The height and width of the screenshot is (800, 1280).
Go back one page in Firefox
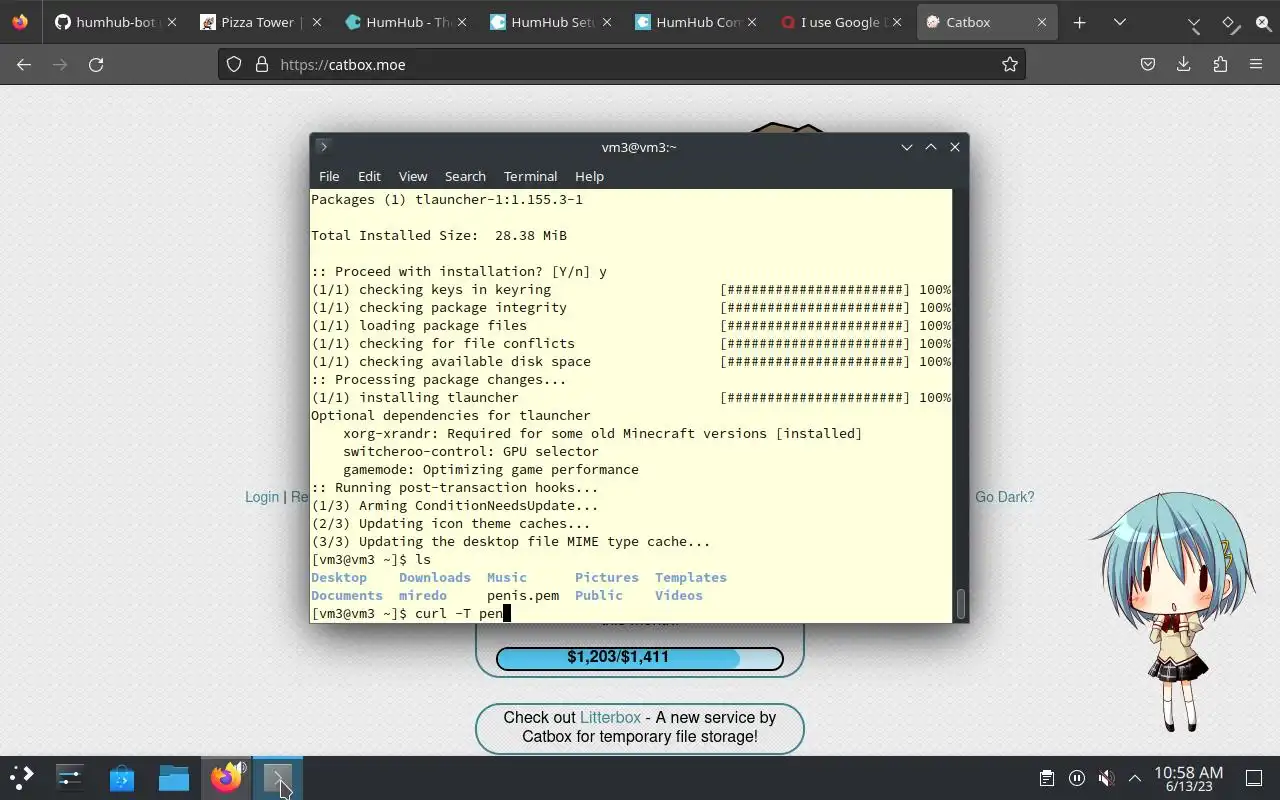[x=24, y=64]
